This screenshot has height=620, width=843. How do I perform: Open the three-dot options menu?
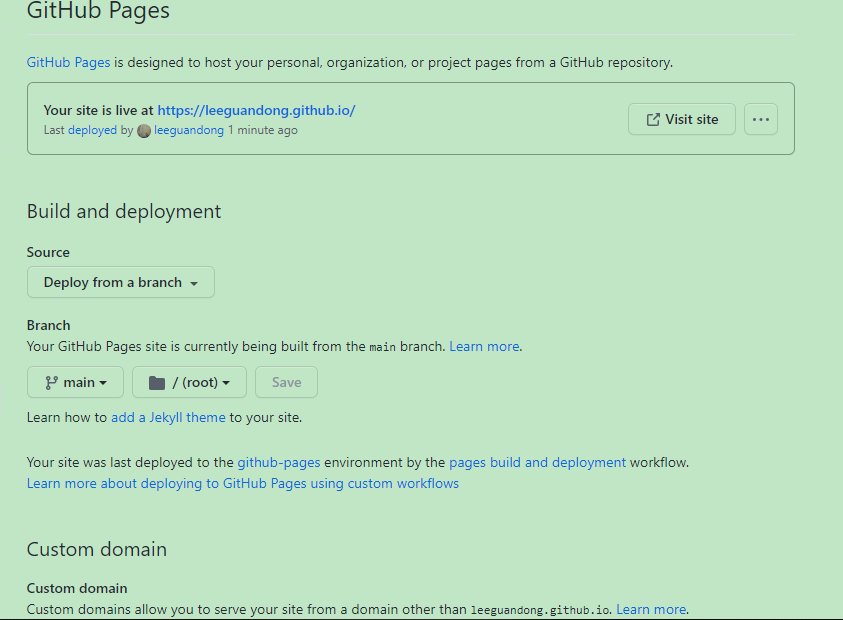(x=761, y=119)
